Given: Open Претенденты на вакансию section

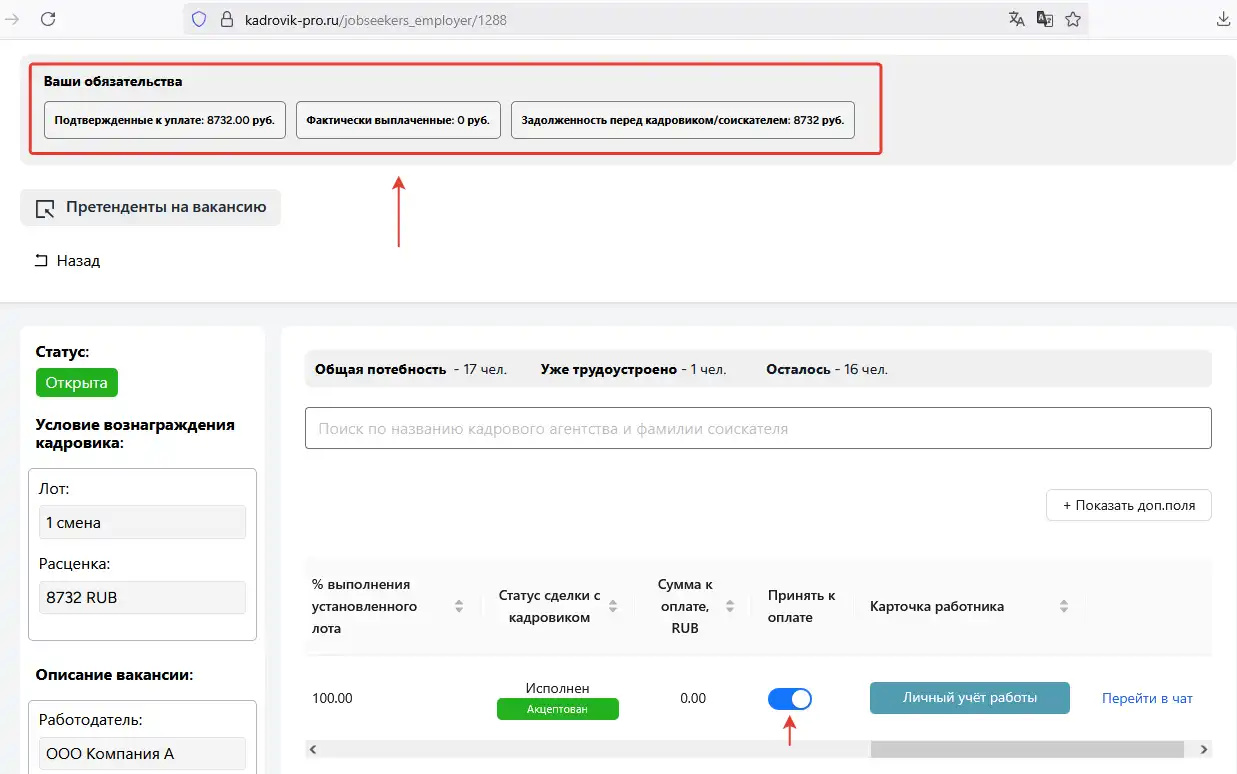Looking at the screenshot, I should 150,208.
